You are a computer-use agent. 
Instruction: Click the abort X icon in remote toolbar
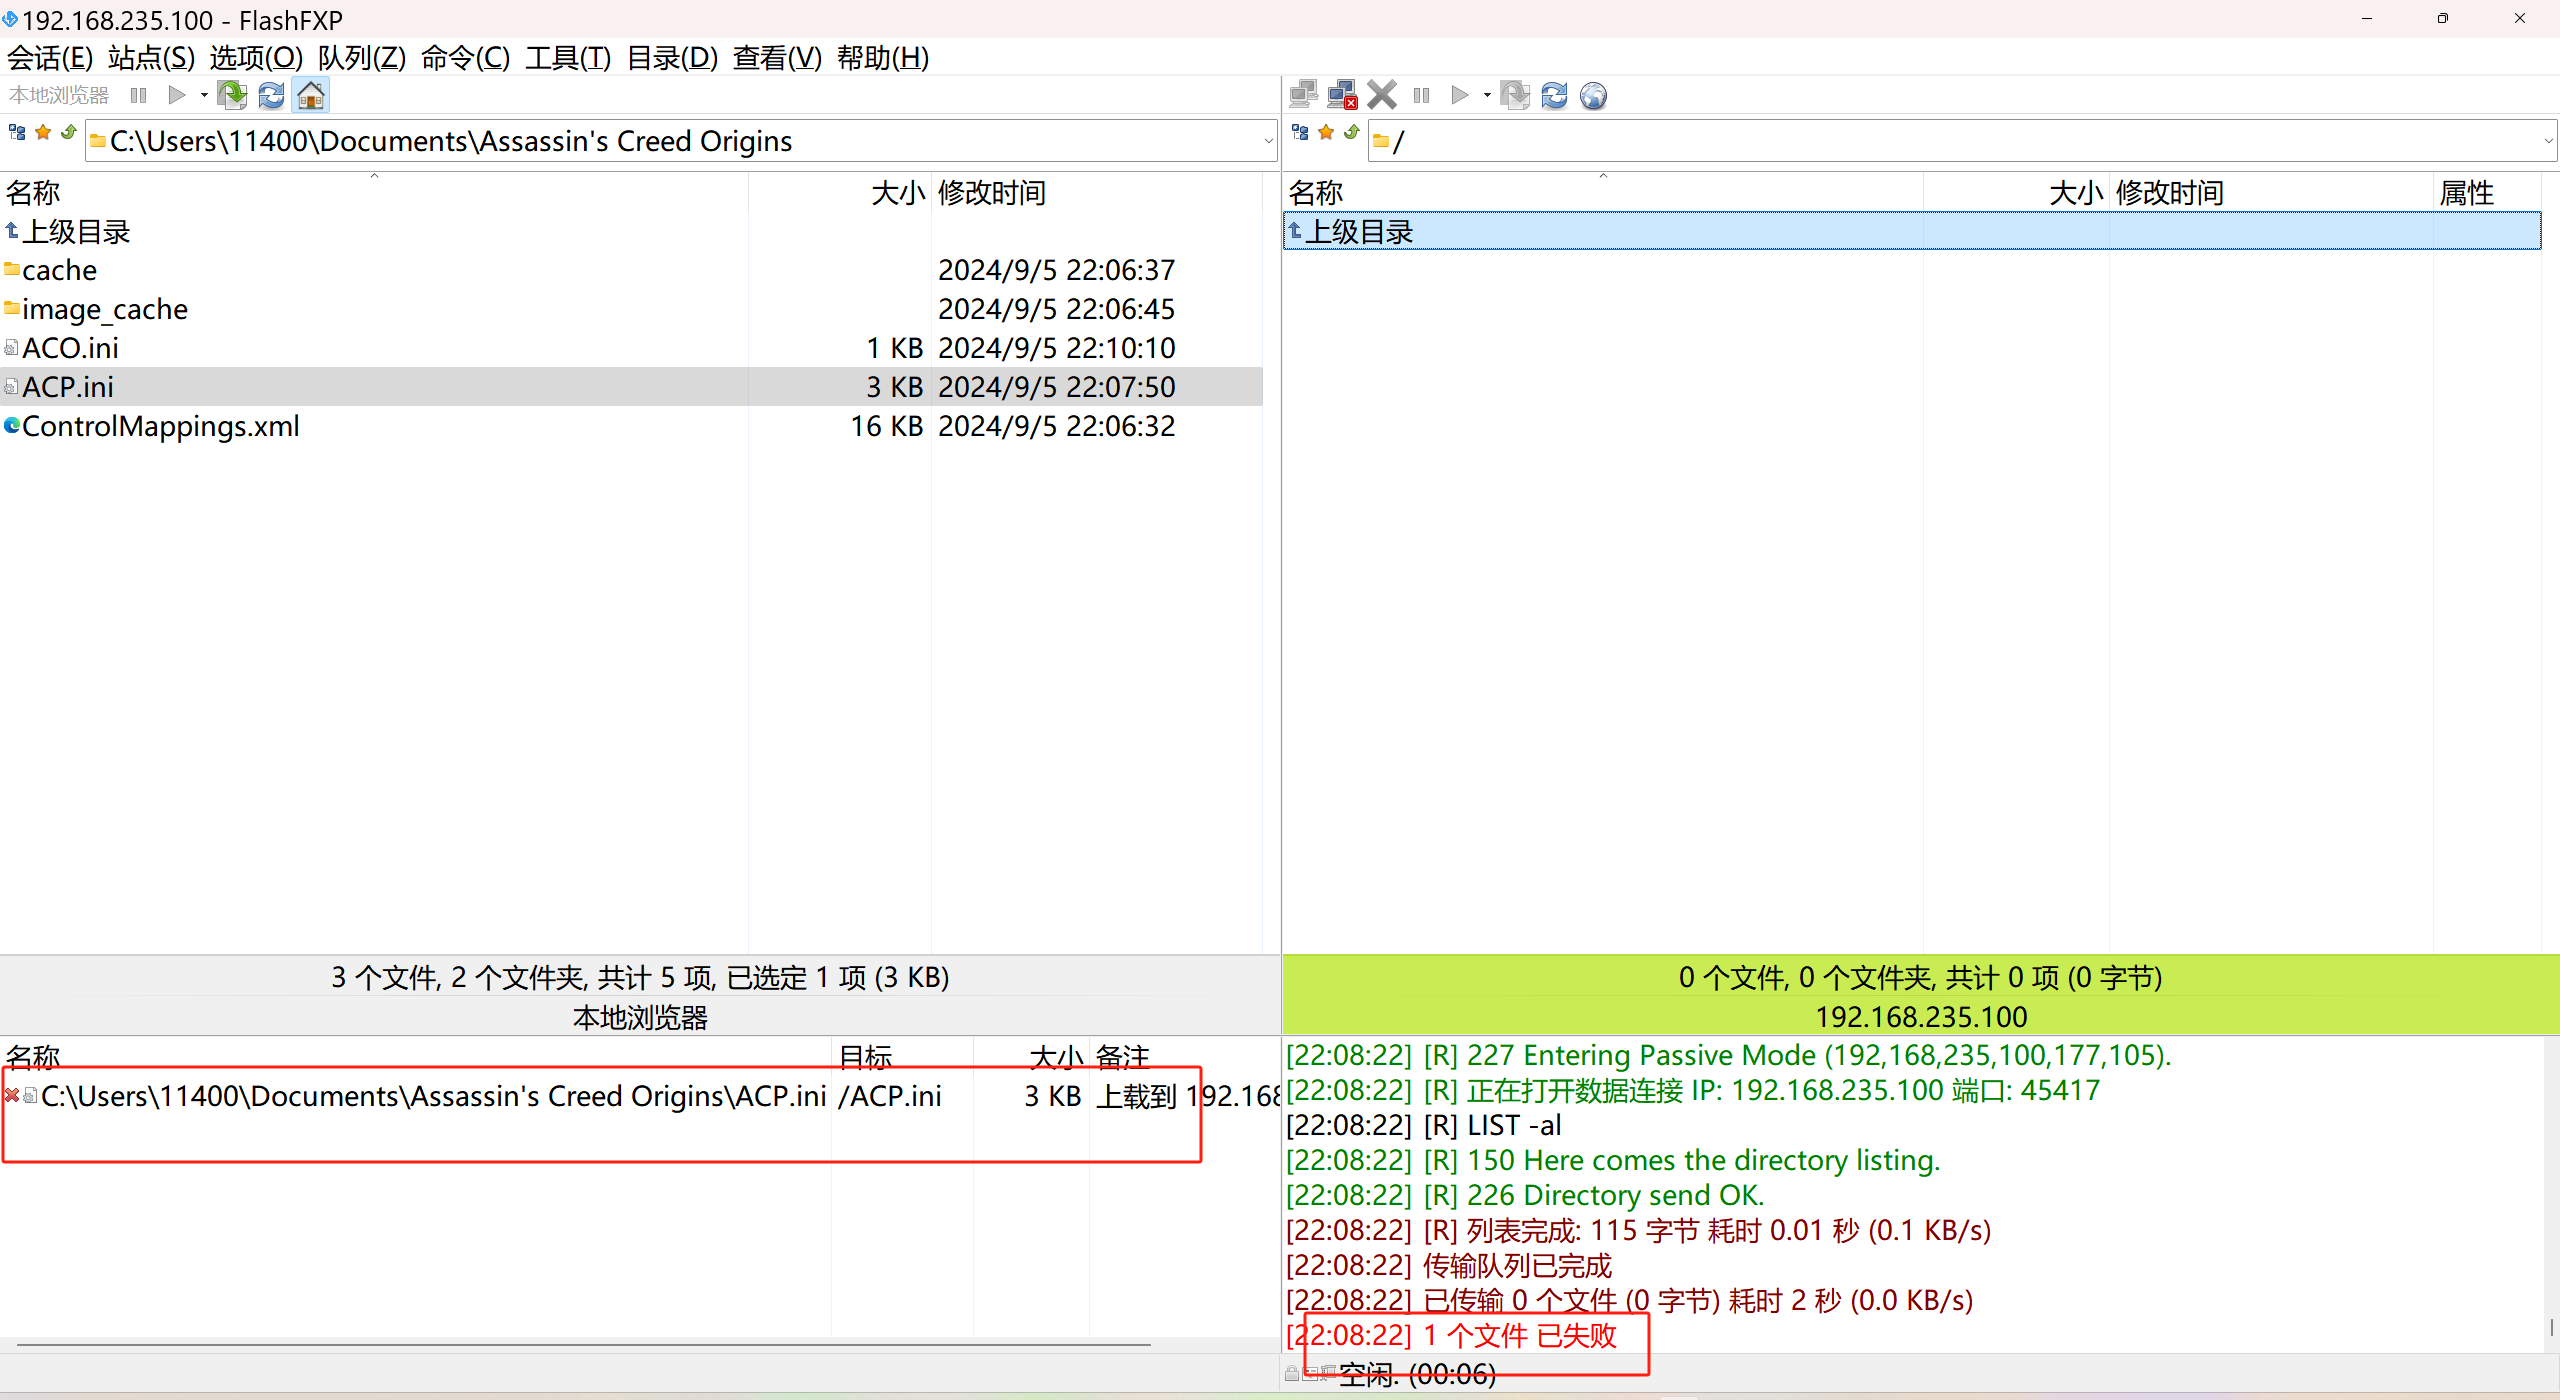[1382, 95]
